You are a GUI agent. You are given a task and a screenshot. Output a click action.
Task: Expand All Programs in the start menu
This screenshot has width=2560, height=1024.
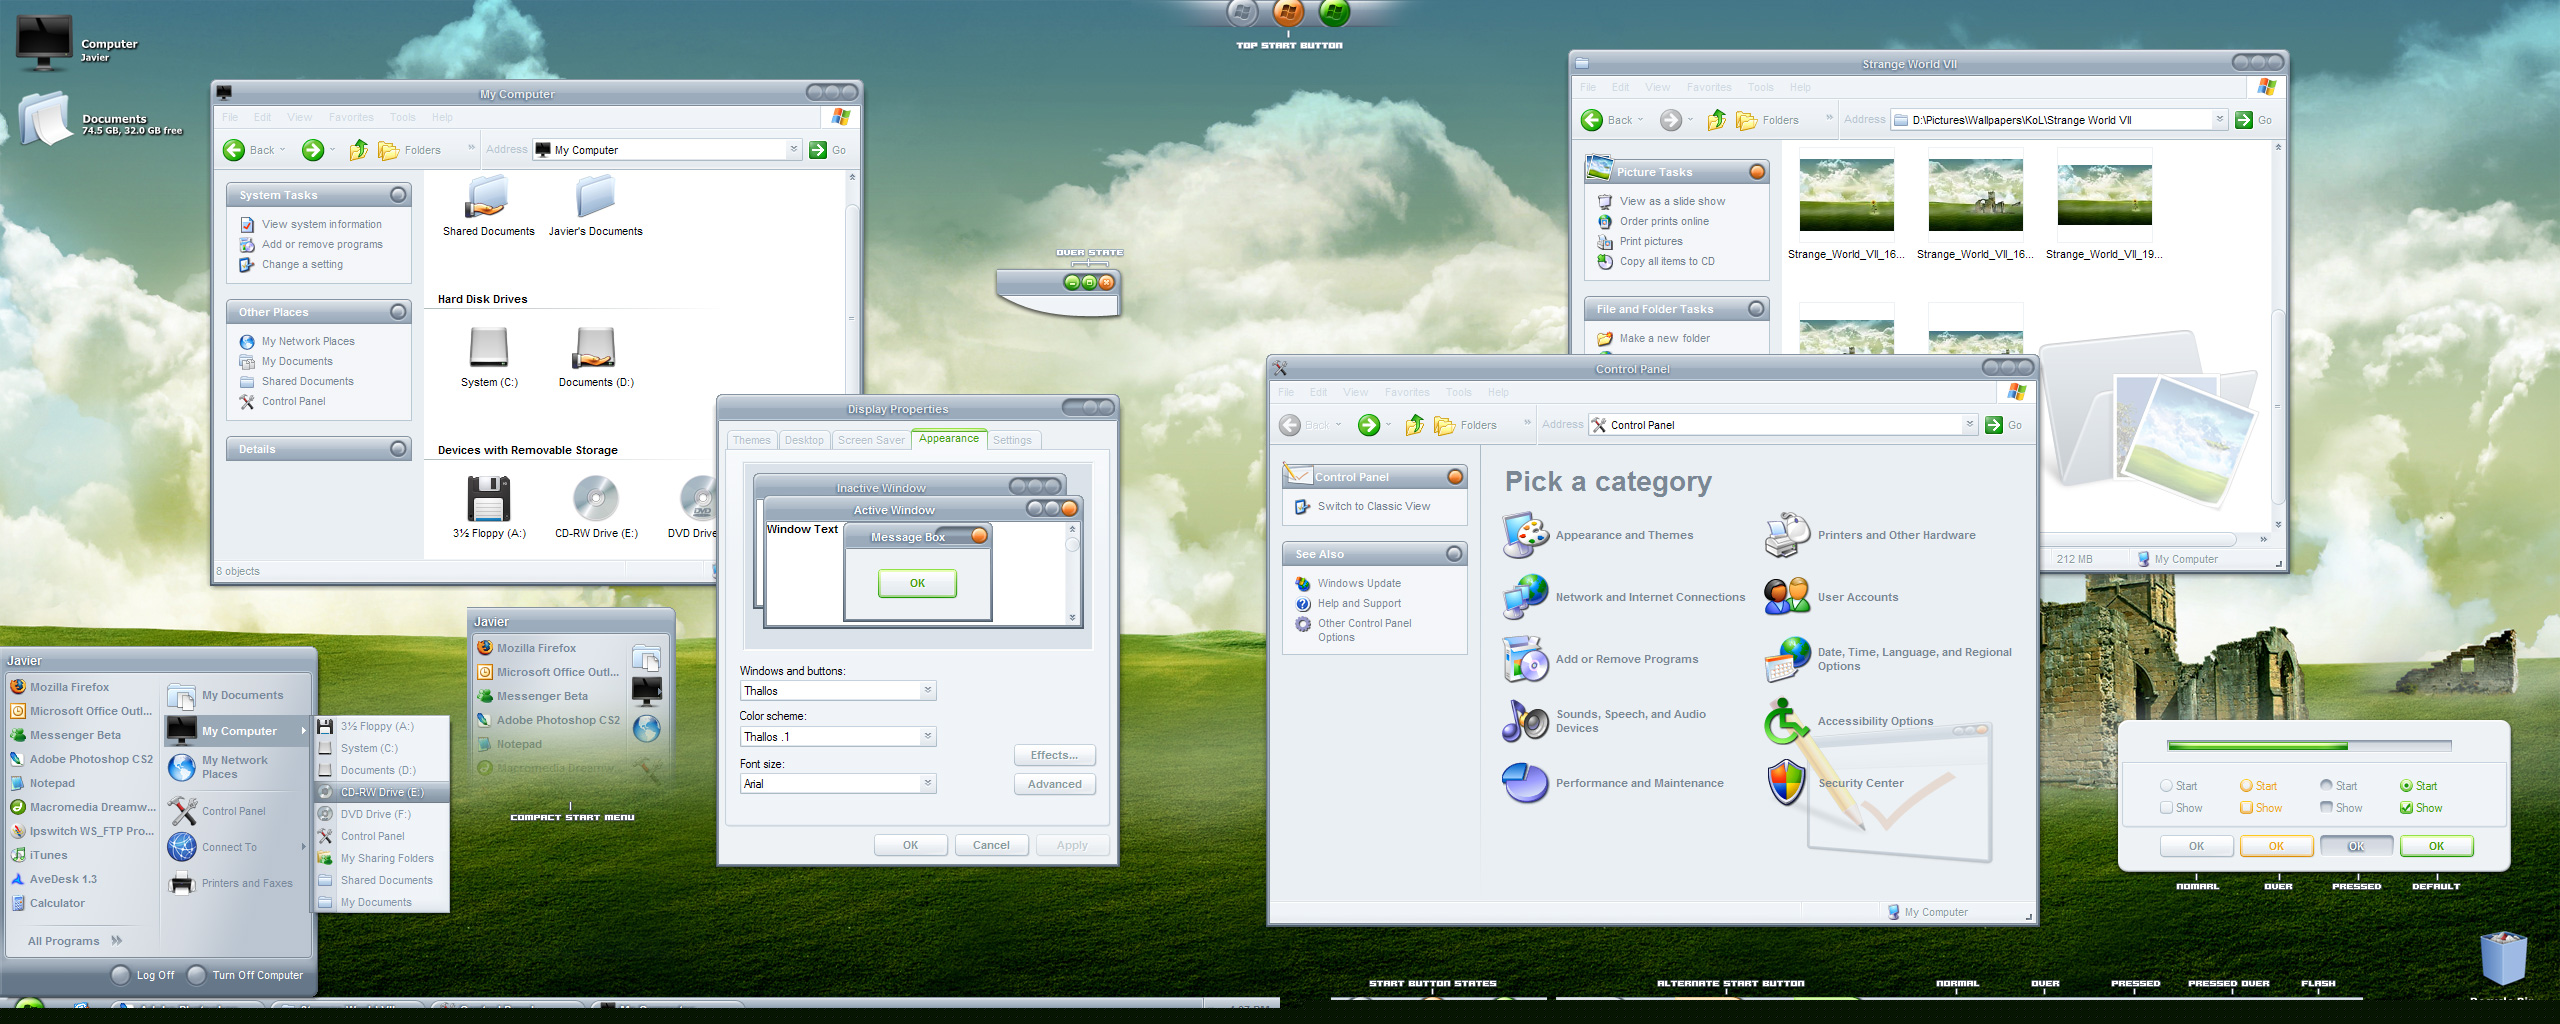click(75, 941)
